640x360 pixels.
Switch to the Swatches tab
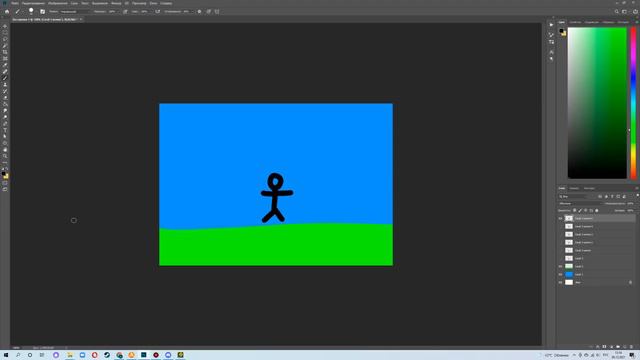575,22
